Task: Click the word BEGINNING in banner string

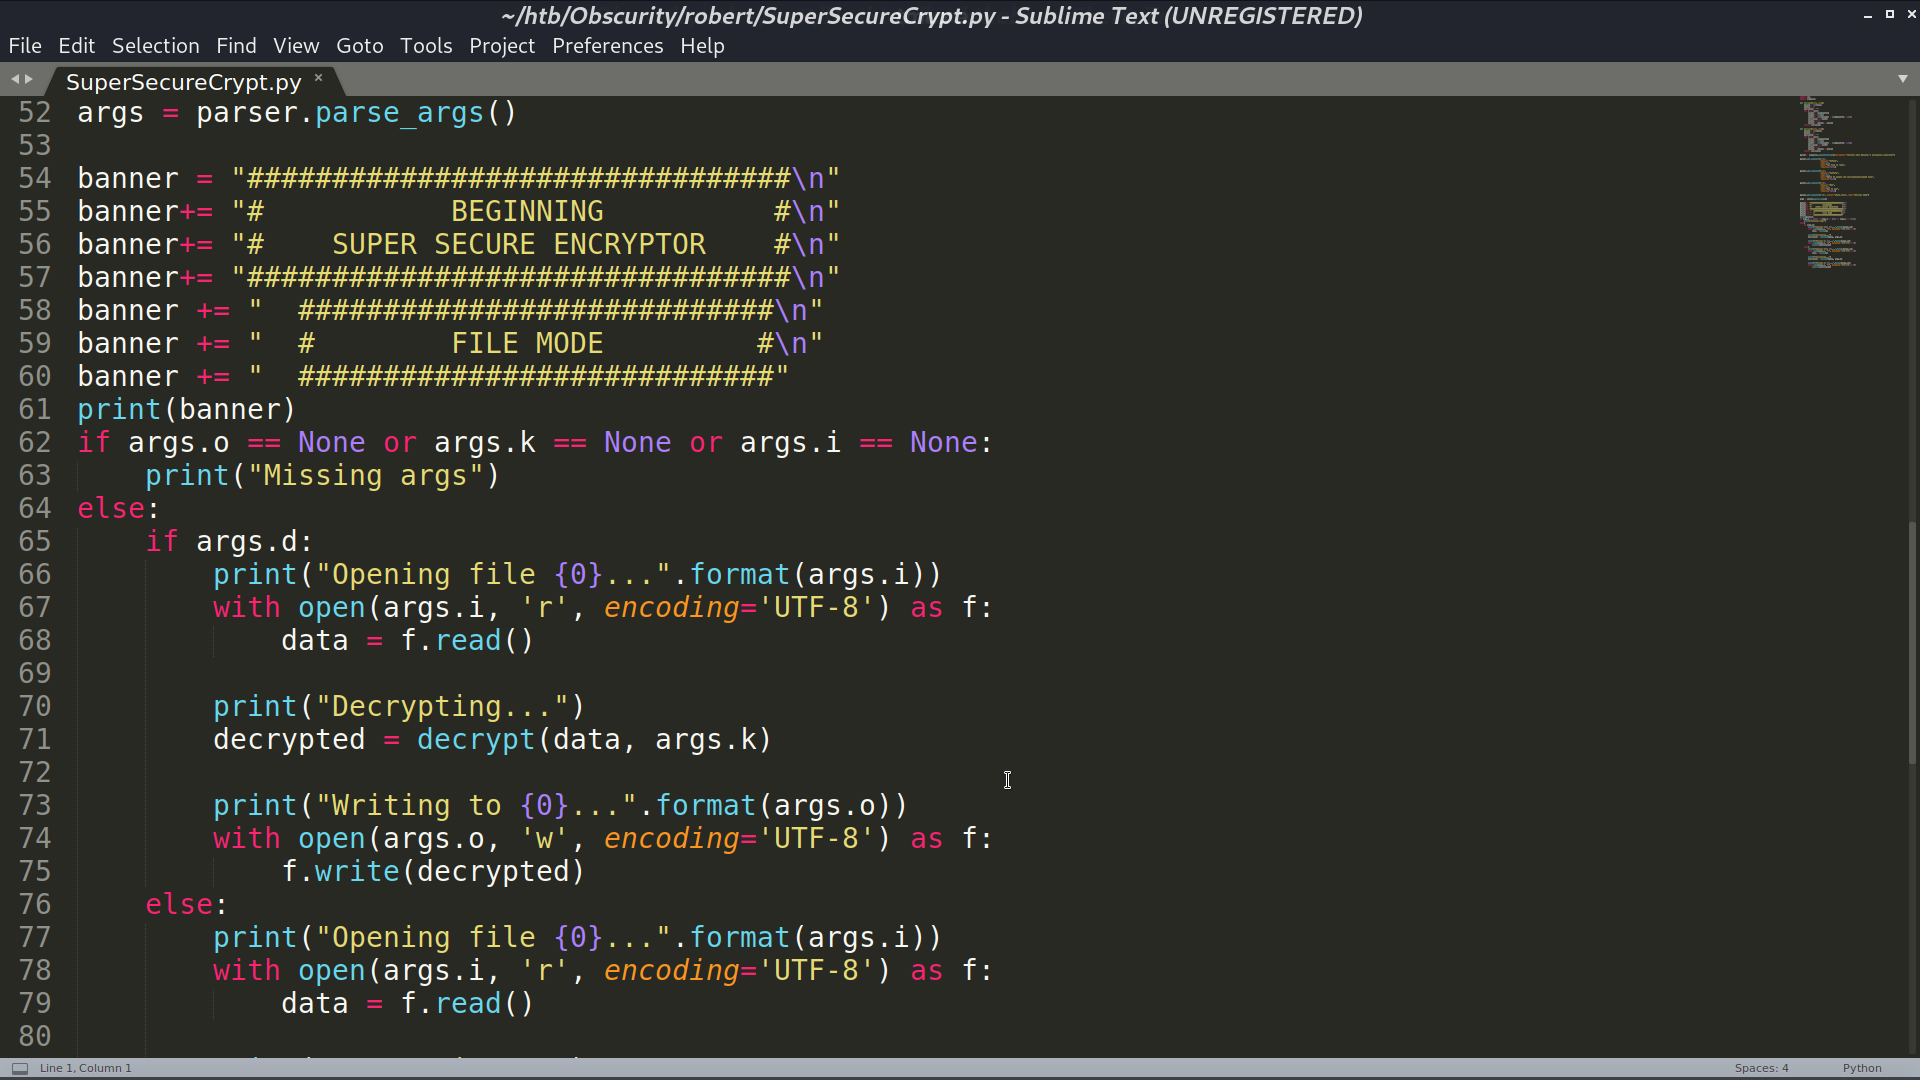Action: click(x=527, y=212)
